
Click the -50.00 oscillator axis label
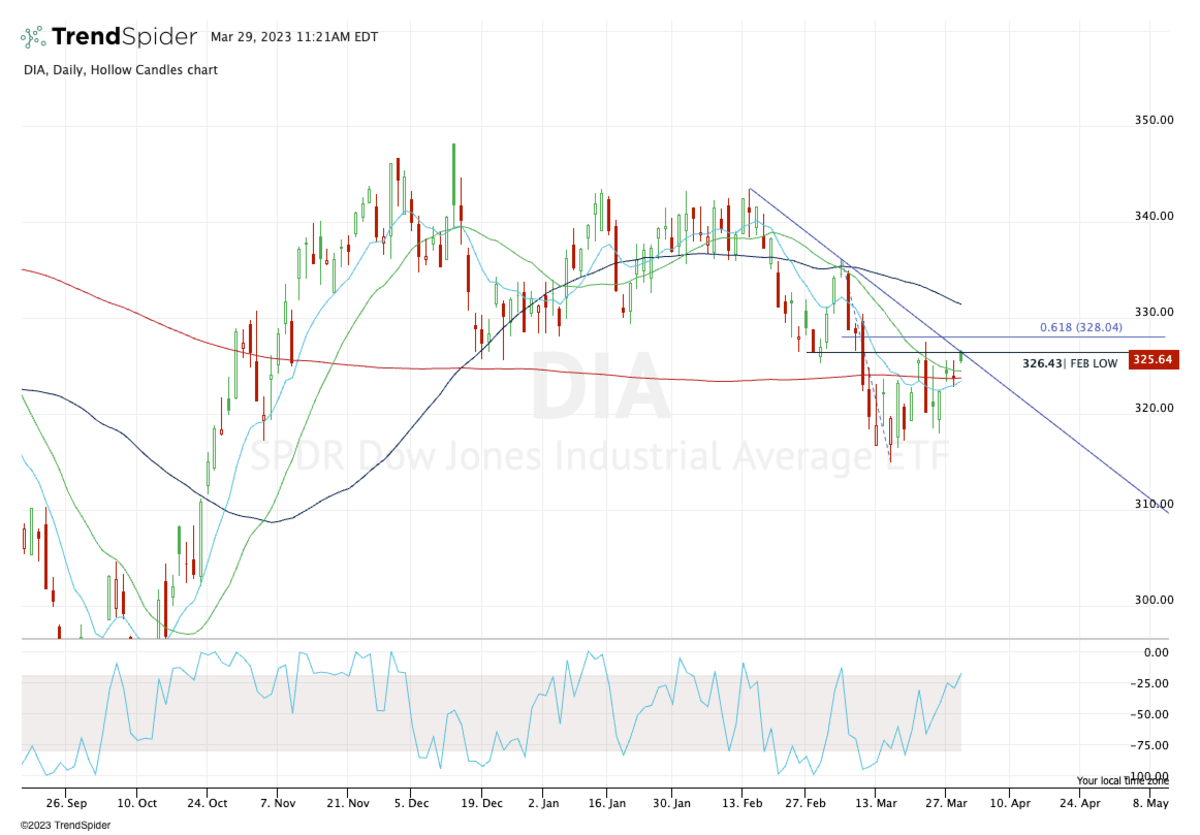tap(1152, 714)
